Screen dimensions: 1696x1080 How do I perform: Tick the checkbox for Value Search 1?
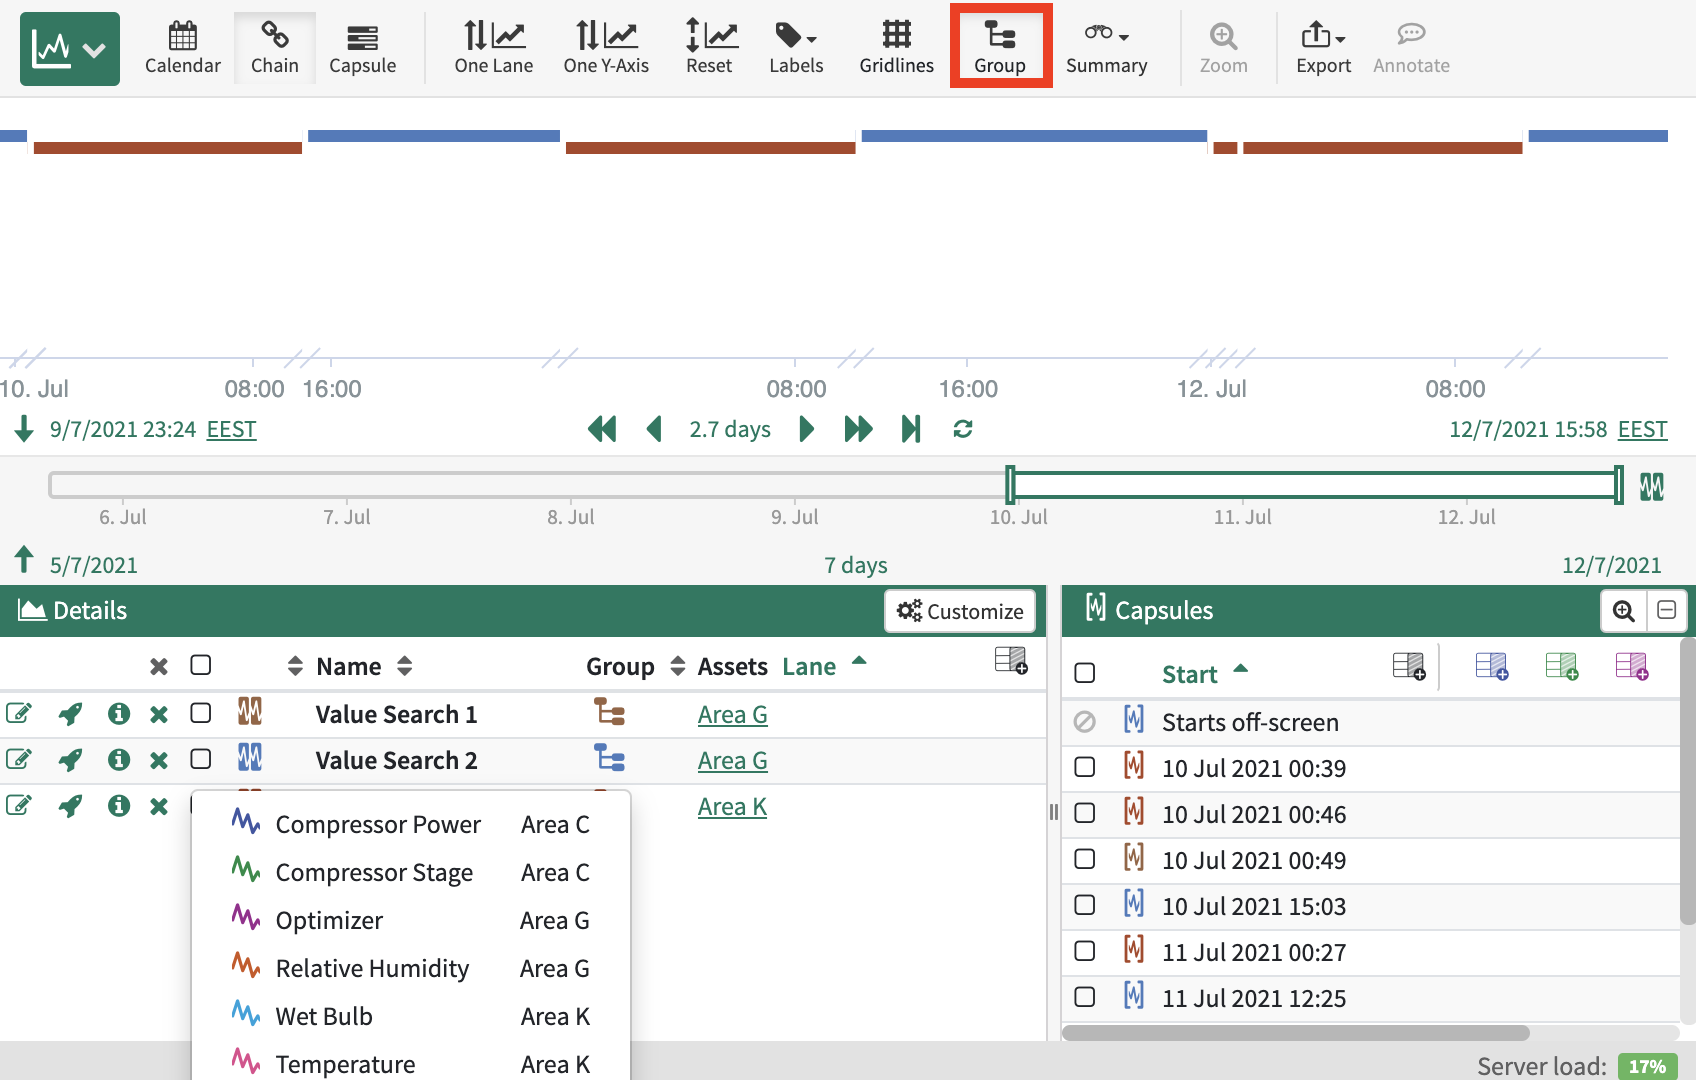tap(201, 713)
